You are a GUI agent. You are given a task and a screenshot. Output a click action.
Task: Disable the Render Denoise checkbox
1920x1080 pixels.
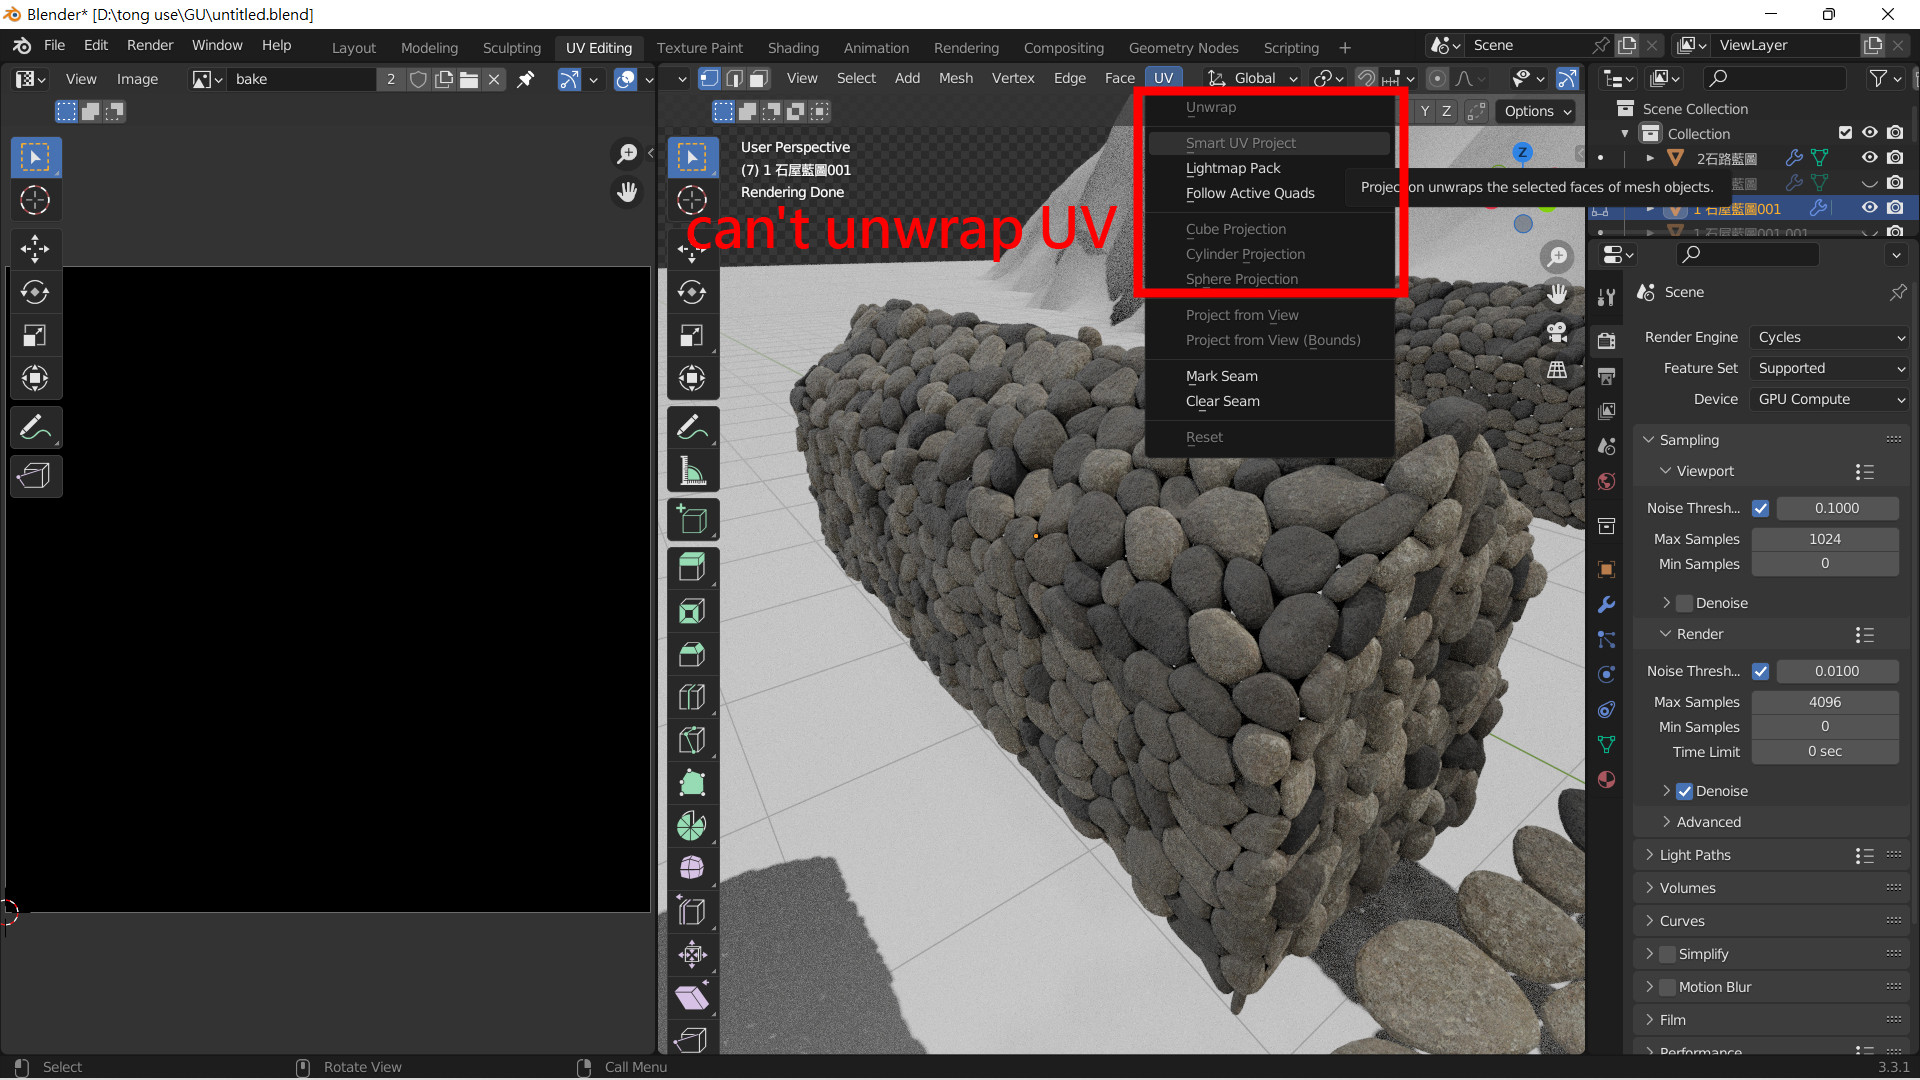click(x=1684, y=791)
